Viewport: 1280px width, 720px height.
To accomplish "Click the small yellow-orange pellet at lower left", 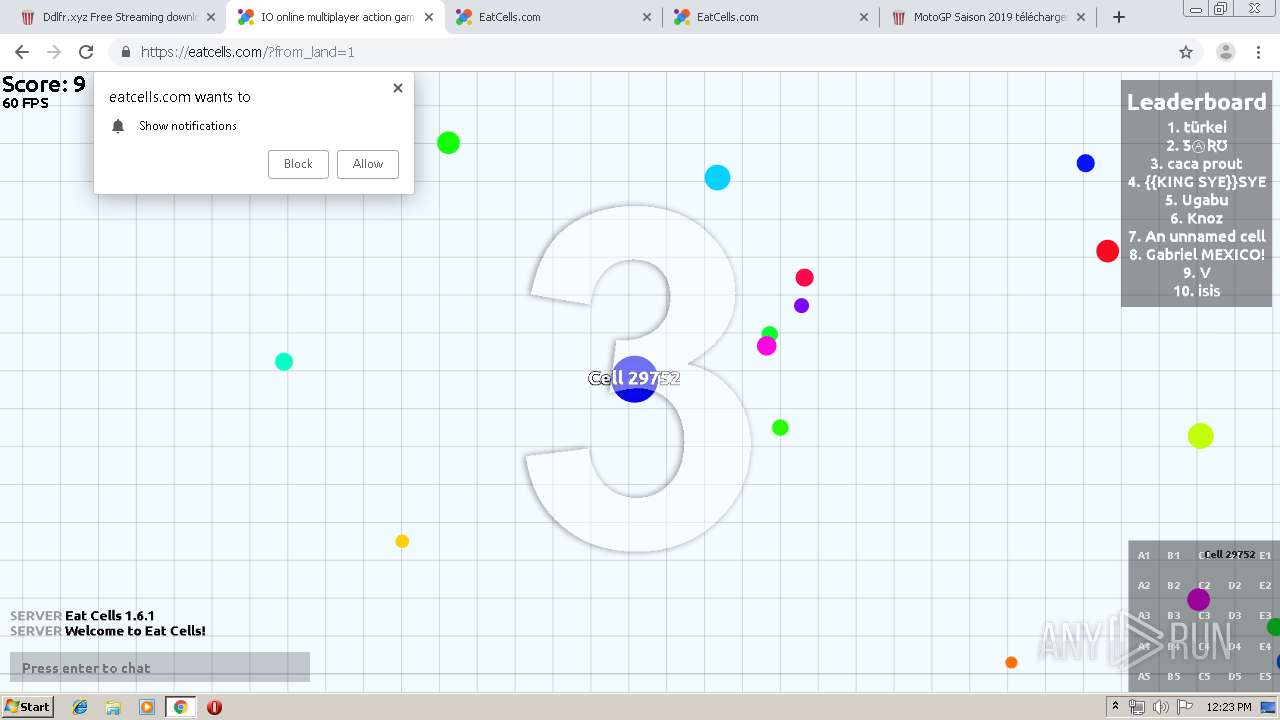I will pyautogui.click(x=402, y=541).
